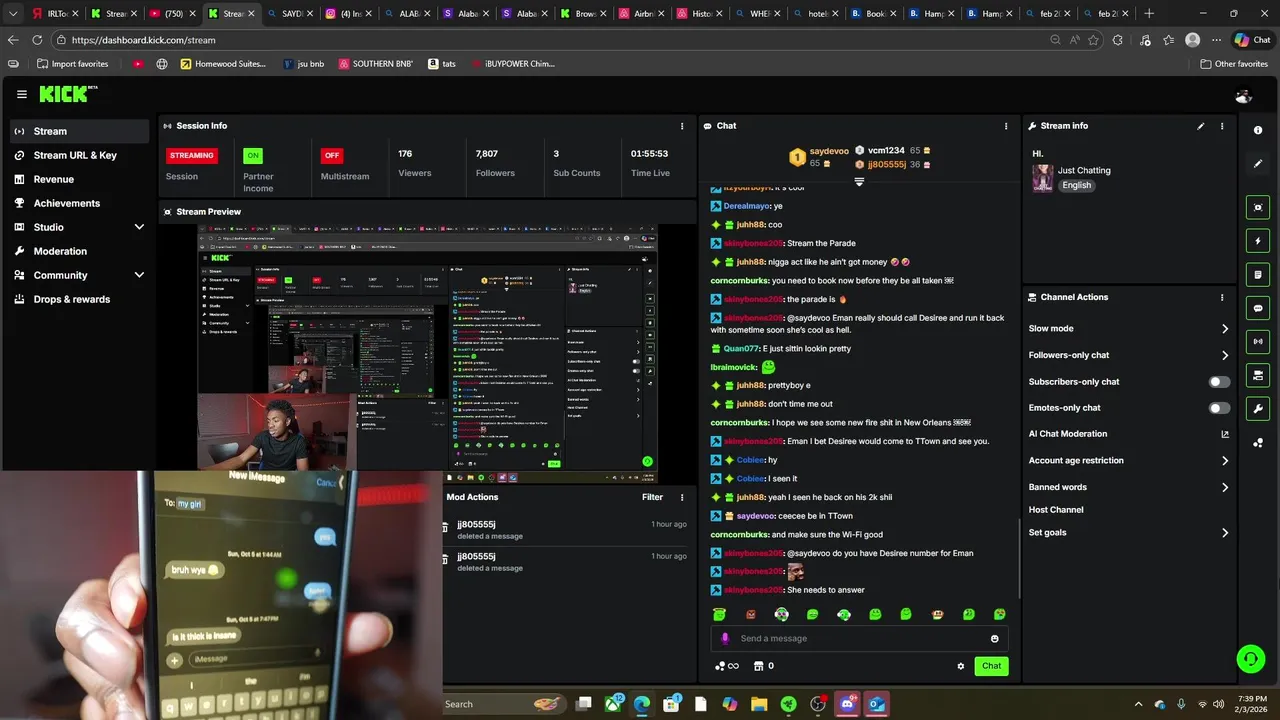This screenshot has height=720, width=1280.
Task: Open the shop icon below message box
Action: 759,666
